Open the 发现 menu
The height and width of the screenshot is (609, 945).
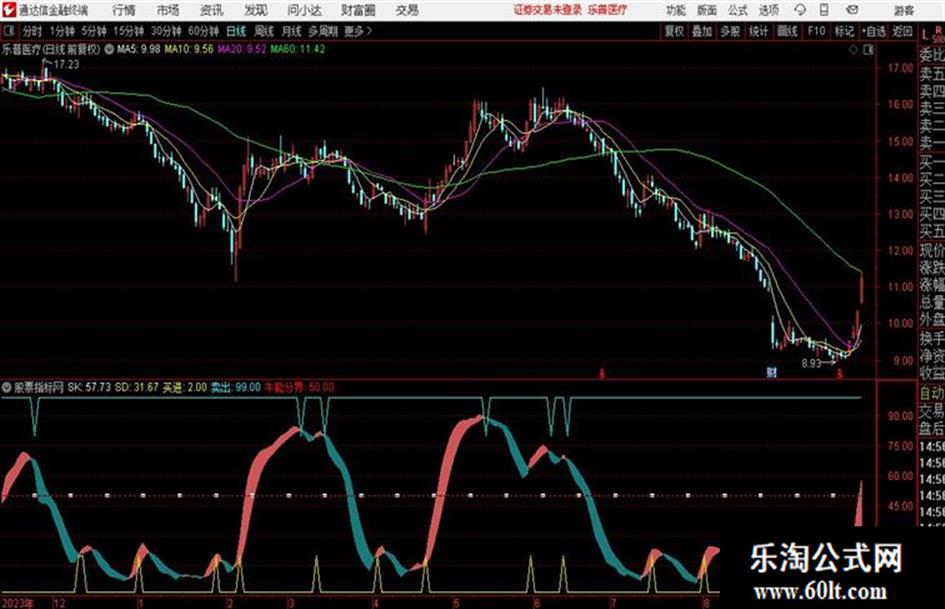click(x=256, y=10)
